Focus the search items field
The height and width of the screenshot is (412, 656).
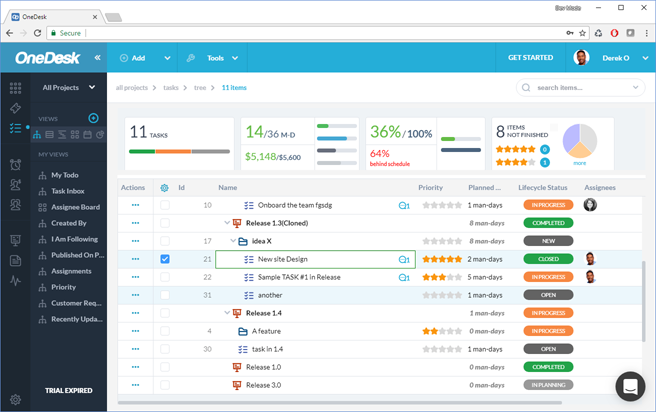coord(582,87)
